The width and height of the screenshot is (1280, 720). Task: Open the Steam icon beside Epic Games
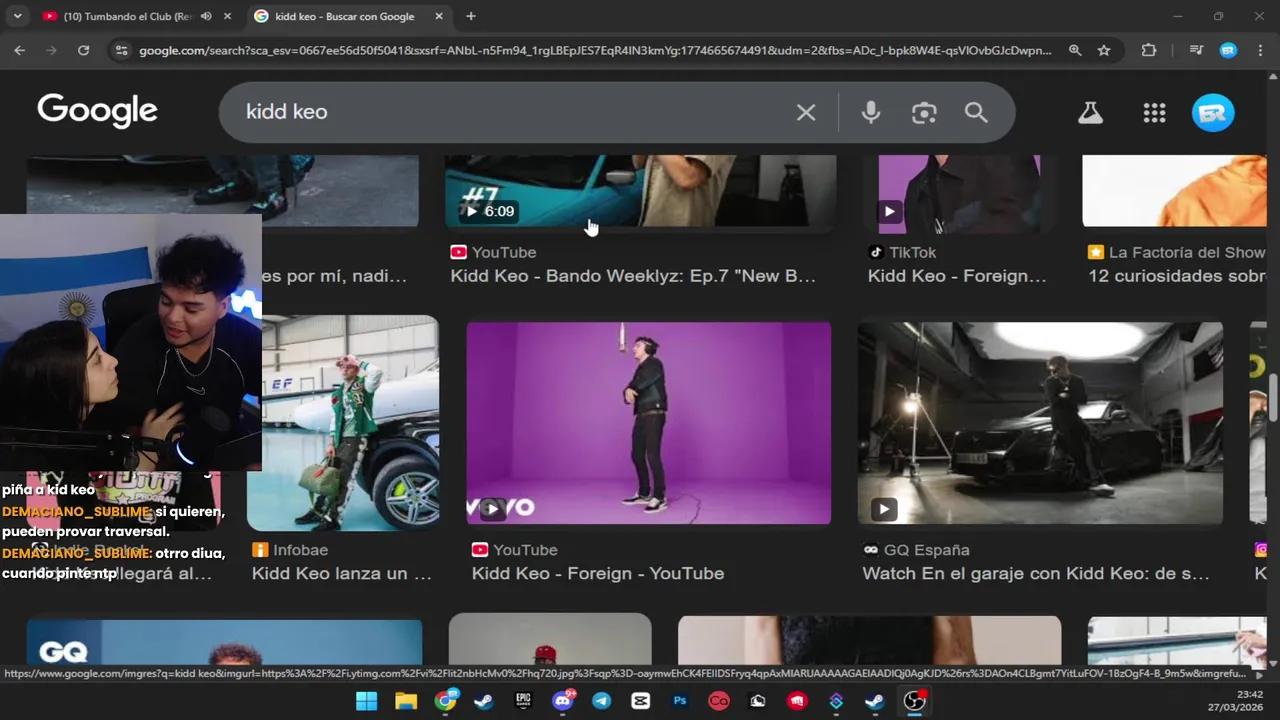(484, 701)
